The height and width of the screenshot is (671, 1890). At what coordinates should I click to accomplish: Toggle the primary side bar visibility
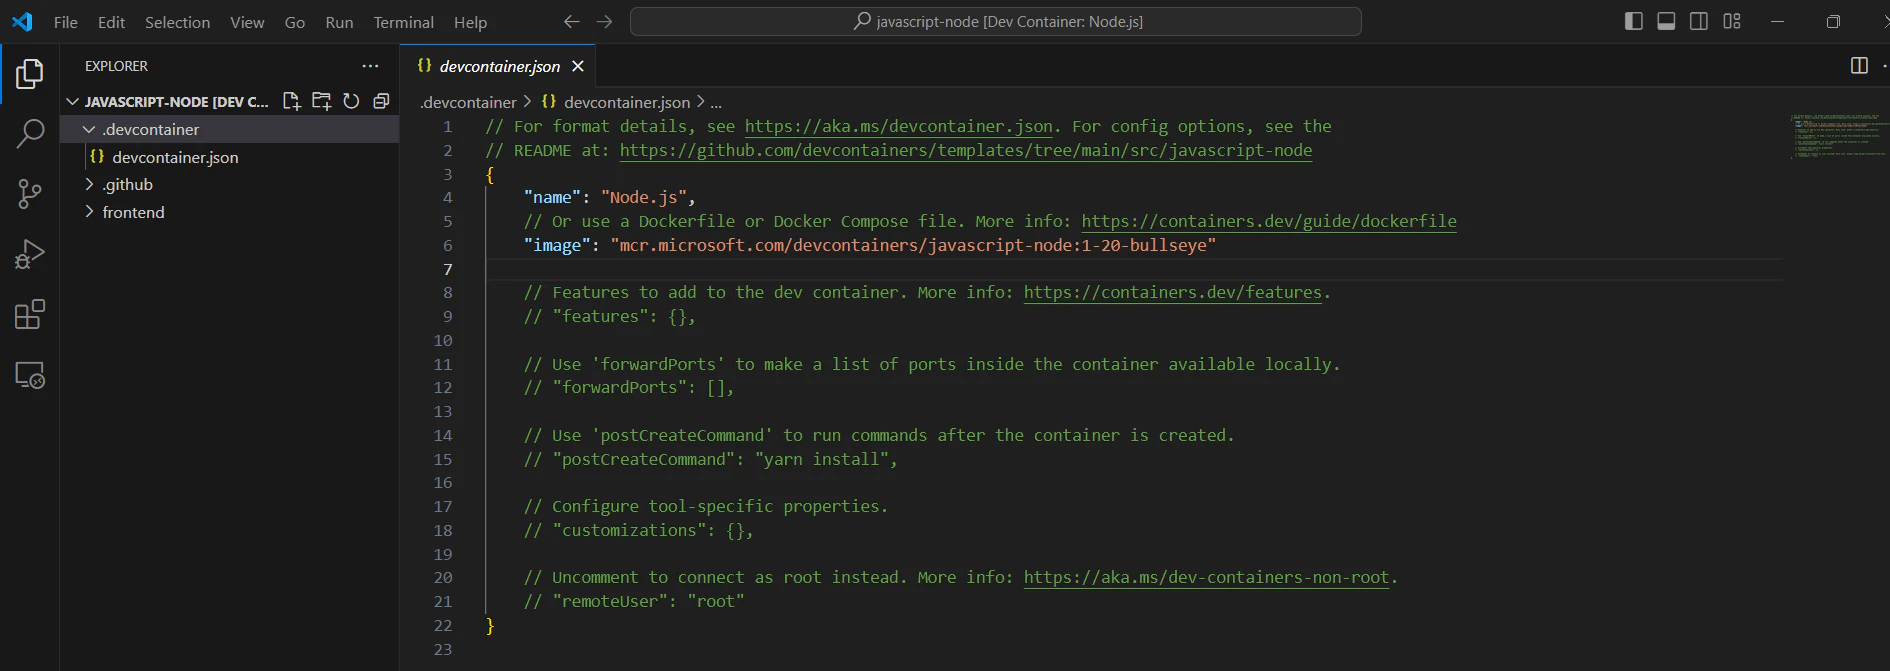coord(1634,21)
